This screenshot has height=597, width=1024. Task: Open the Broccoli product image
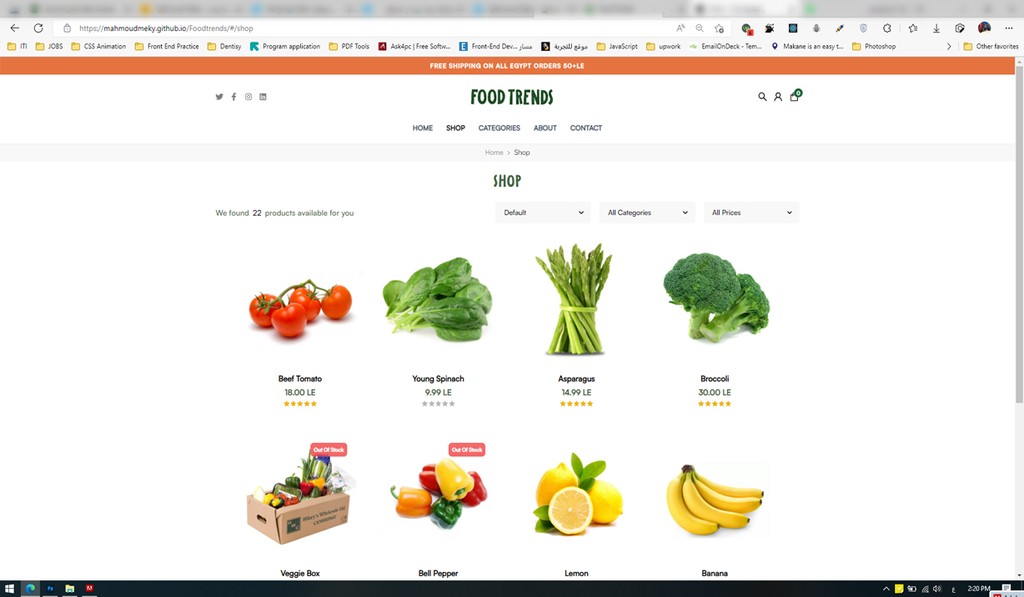pos(716,298)
